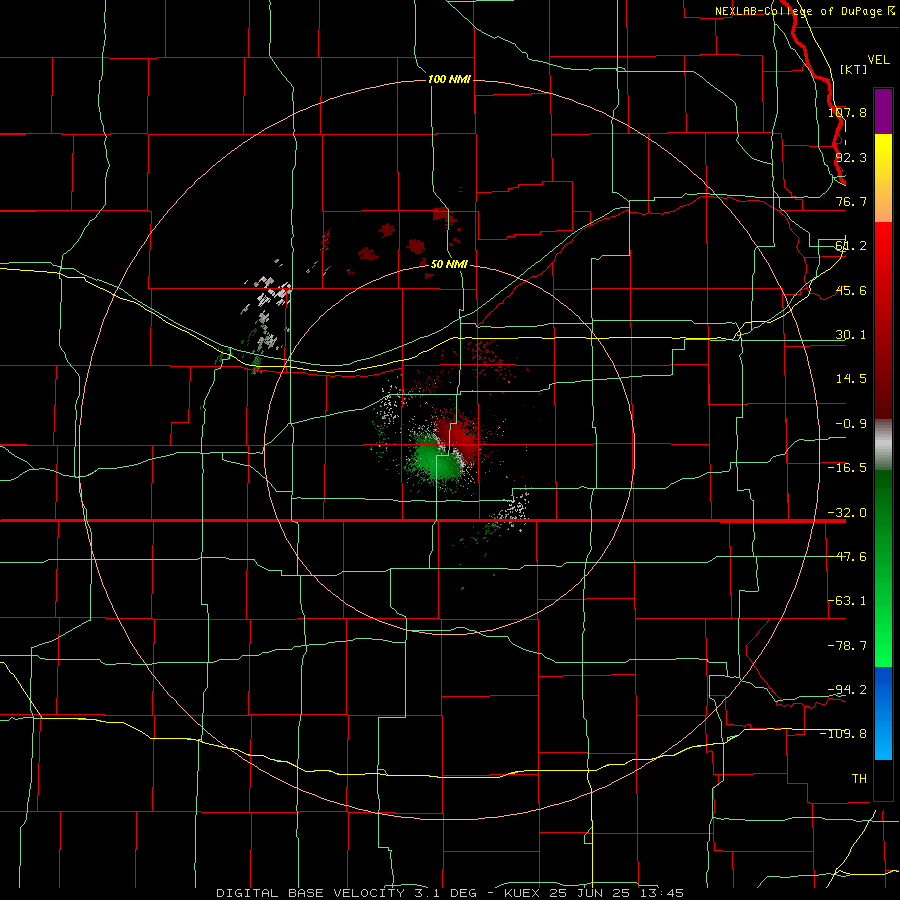Select the 107.8 scale value
This screenshot has width=900, height=900.
tap(847, 112)
